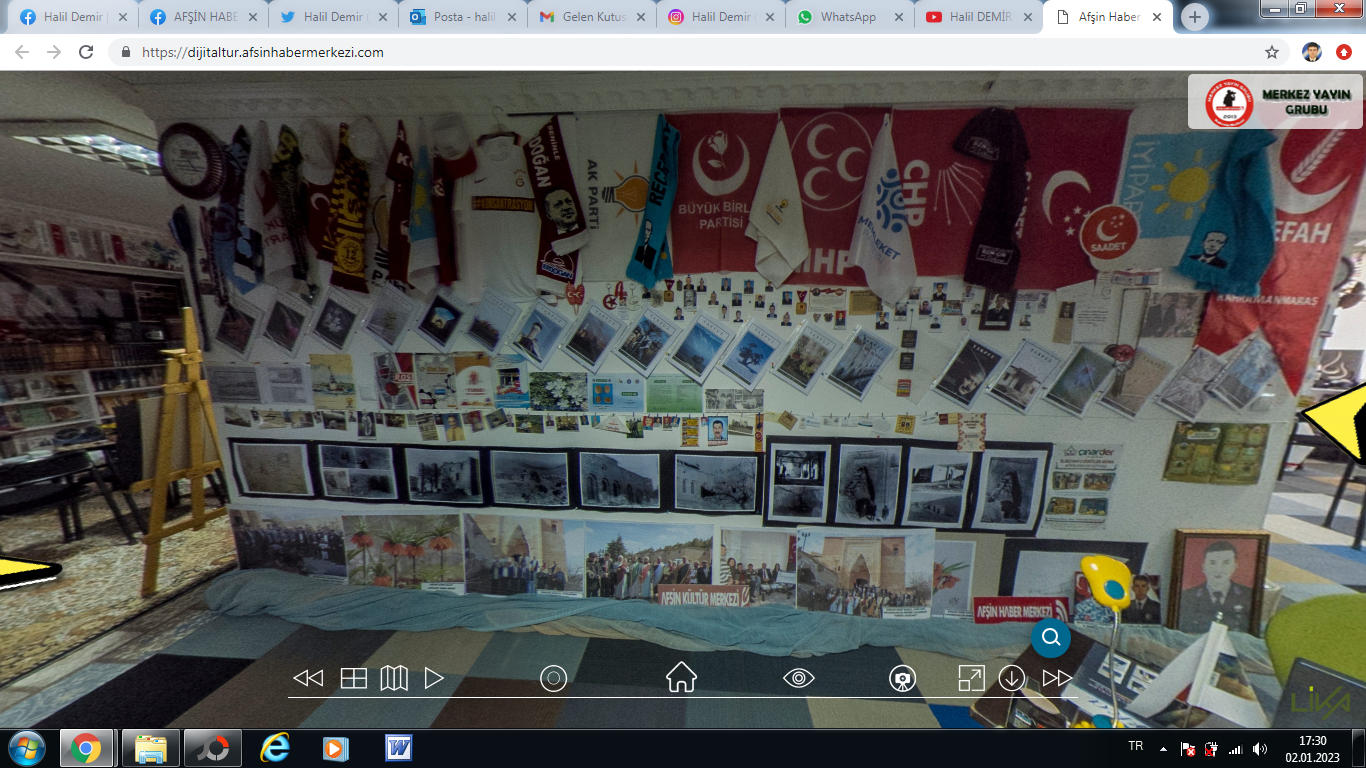The width and height of the screenshot is (1366, 768).
Task: Open Microsoft Word from the taskbar
Action: pos(398,748)
